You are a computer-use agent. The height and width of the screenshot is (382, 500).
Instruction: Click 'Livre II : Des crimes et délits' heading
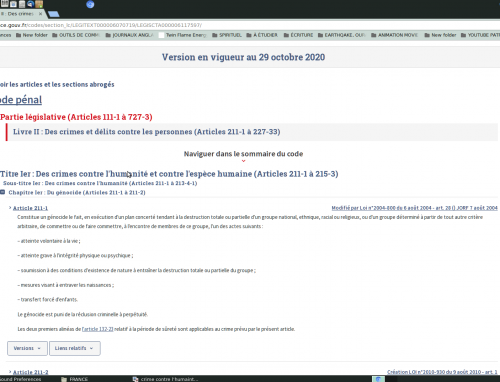pos(146,132)
